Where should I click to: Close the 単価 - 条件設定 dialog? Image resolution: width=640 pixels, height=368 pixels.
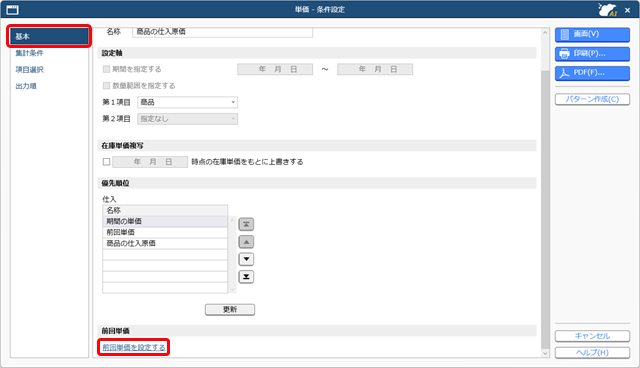pos(627,10)
